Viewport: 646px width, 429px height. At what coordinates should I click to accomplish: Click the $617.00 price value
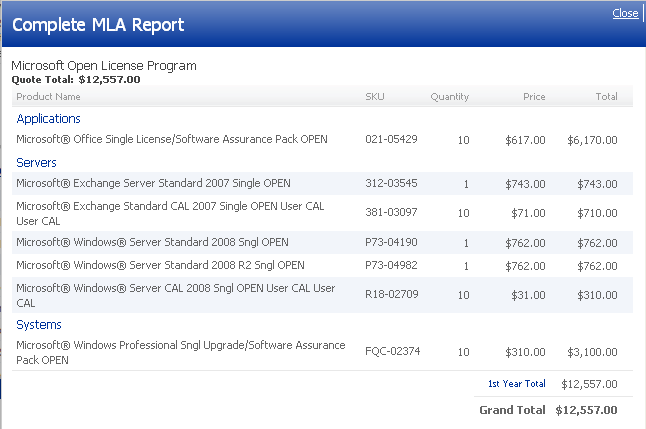[x=525, y=140]
